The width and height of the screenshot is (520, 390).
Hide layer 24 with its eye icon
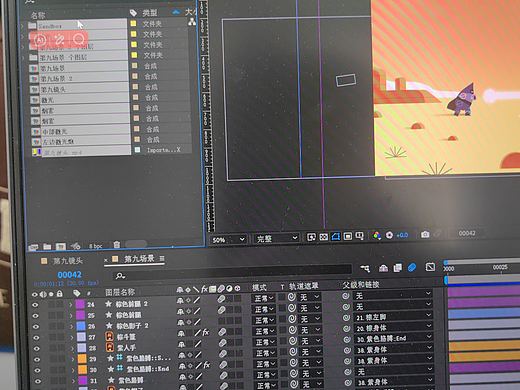click(35, 305)
